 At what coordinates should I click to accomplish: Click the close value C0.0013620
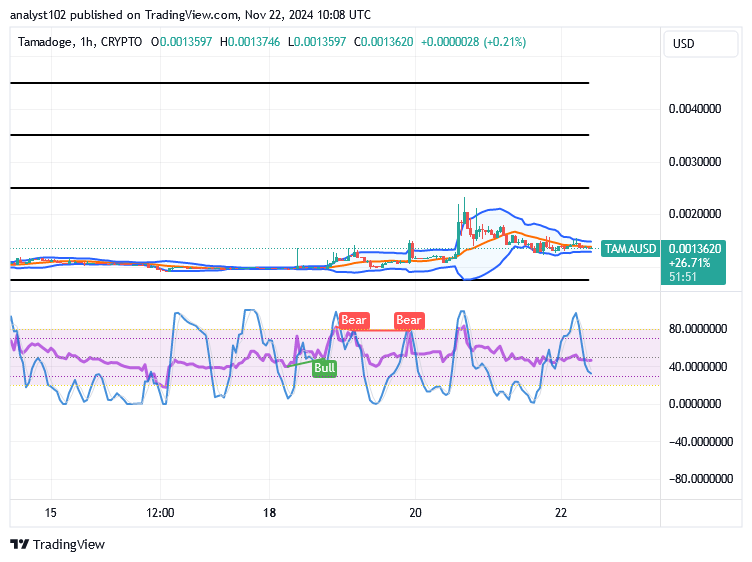[x=384, y=42]
